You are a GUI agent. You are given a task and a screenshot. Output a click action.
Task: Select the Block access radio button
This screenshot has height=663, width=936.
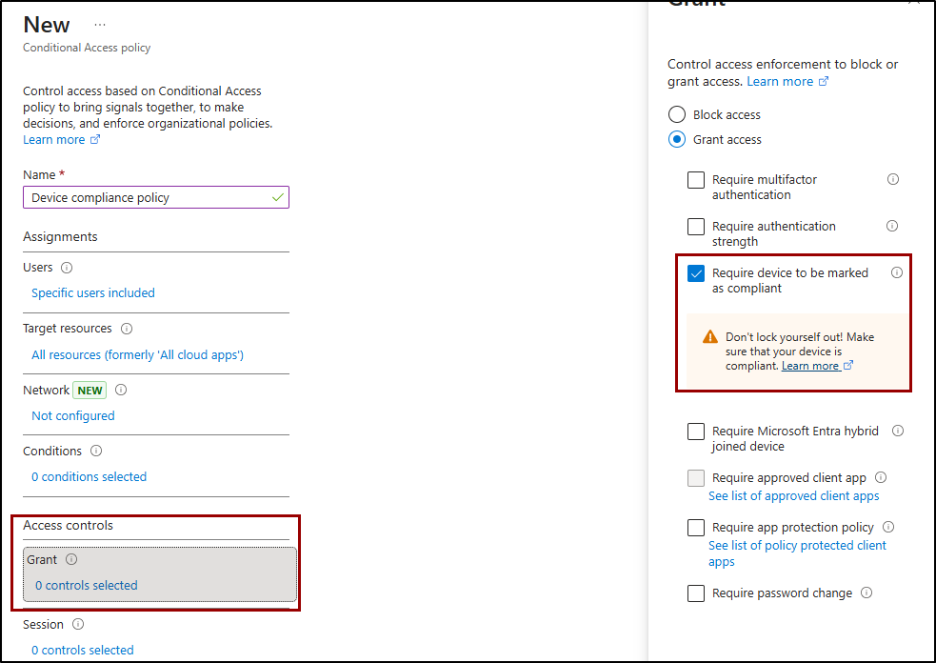(x=677, y=115)
